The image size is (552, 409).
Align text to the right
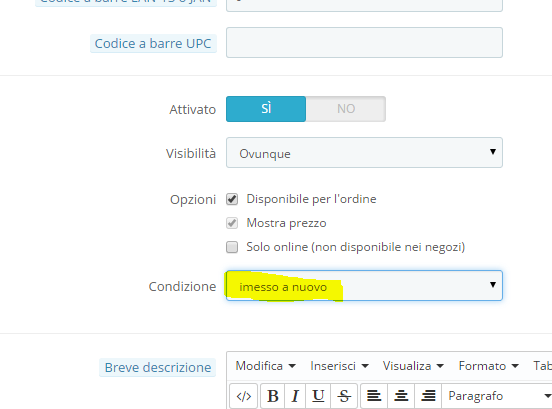point(428,396)
